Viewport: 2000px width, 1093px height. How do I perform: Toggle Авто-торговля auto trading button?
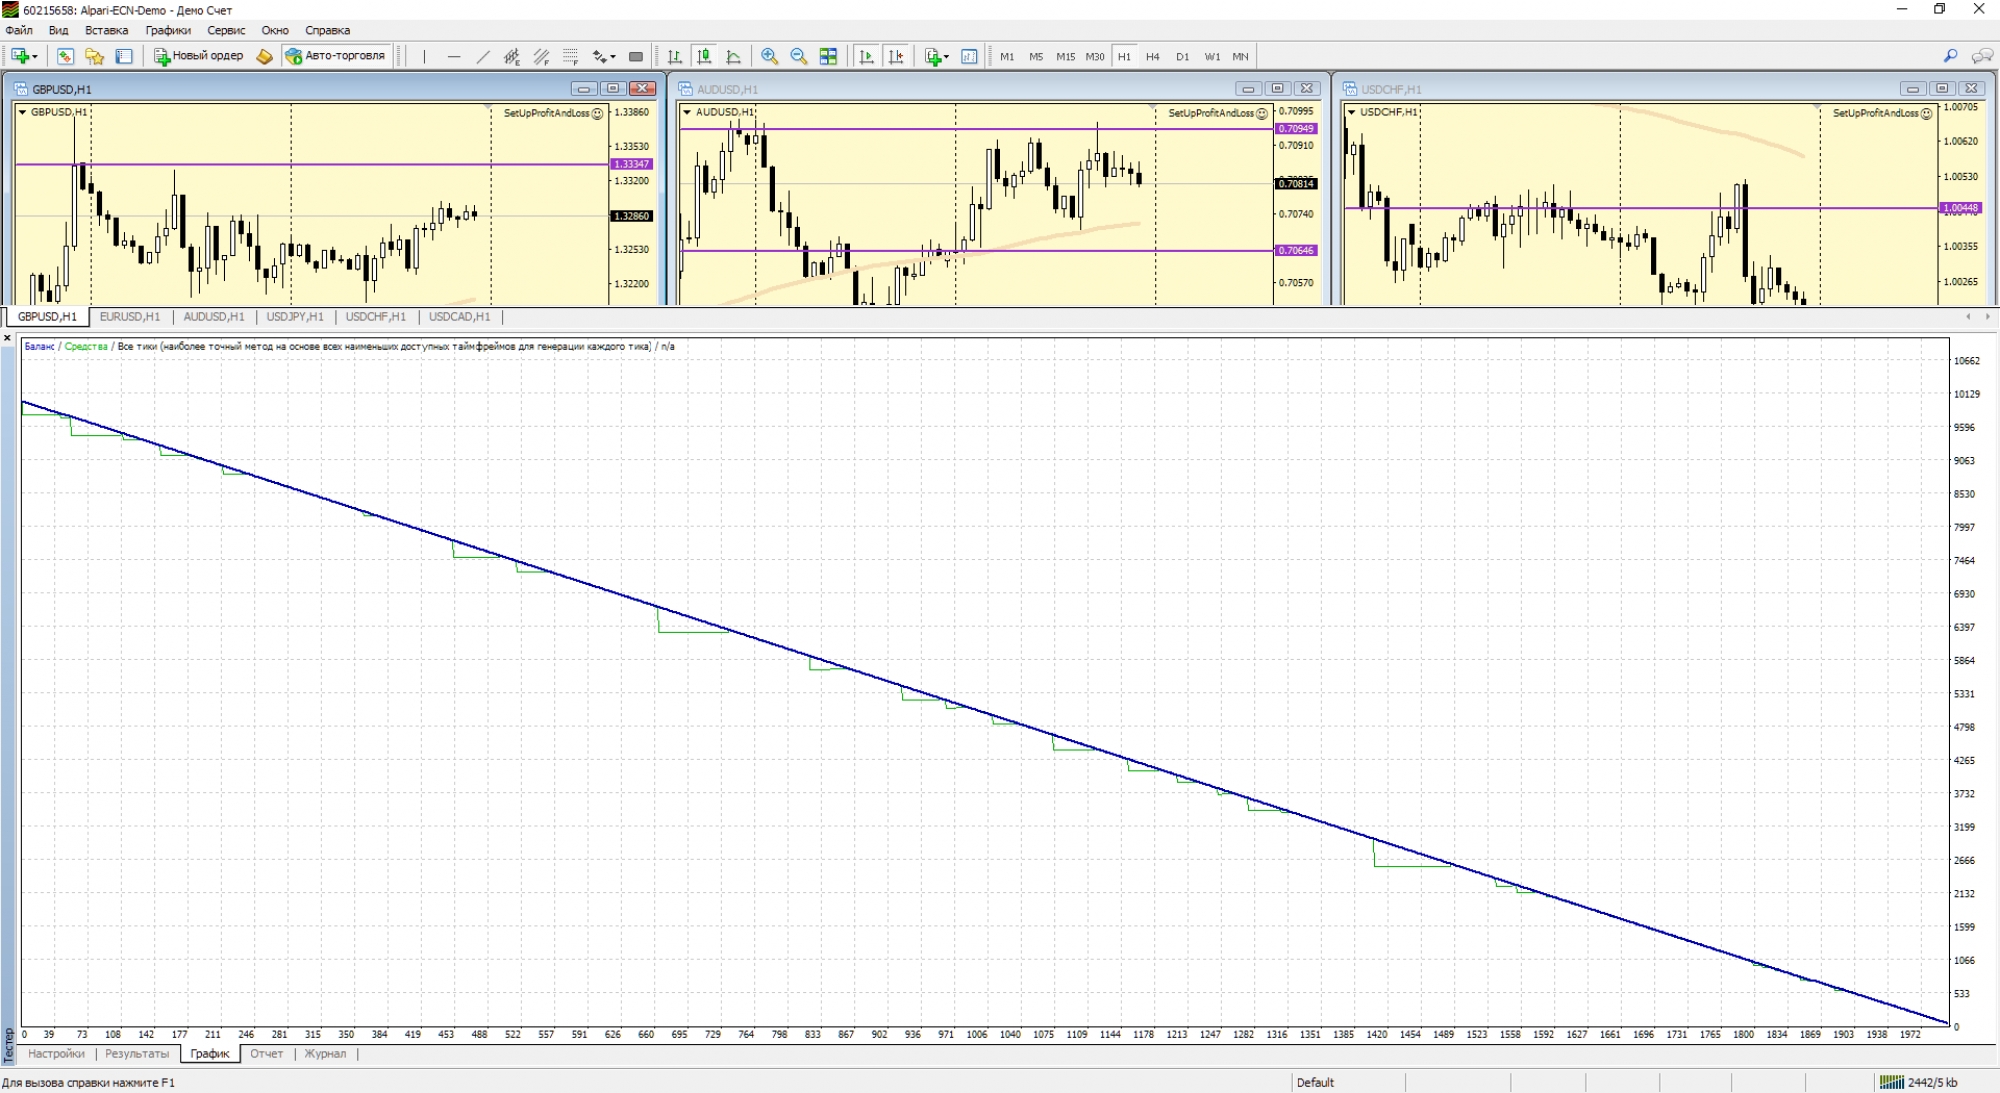click(x=336, y=56)
